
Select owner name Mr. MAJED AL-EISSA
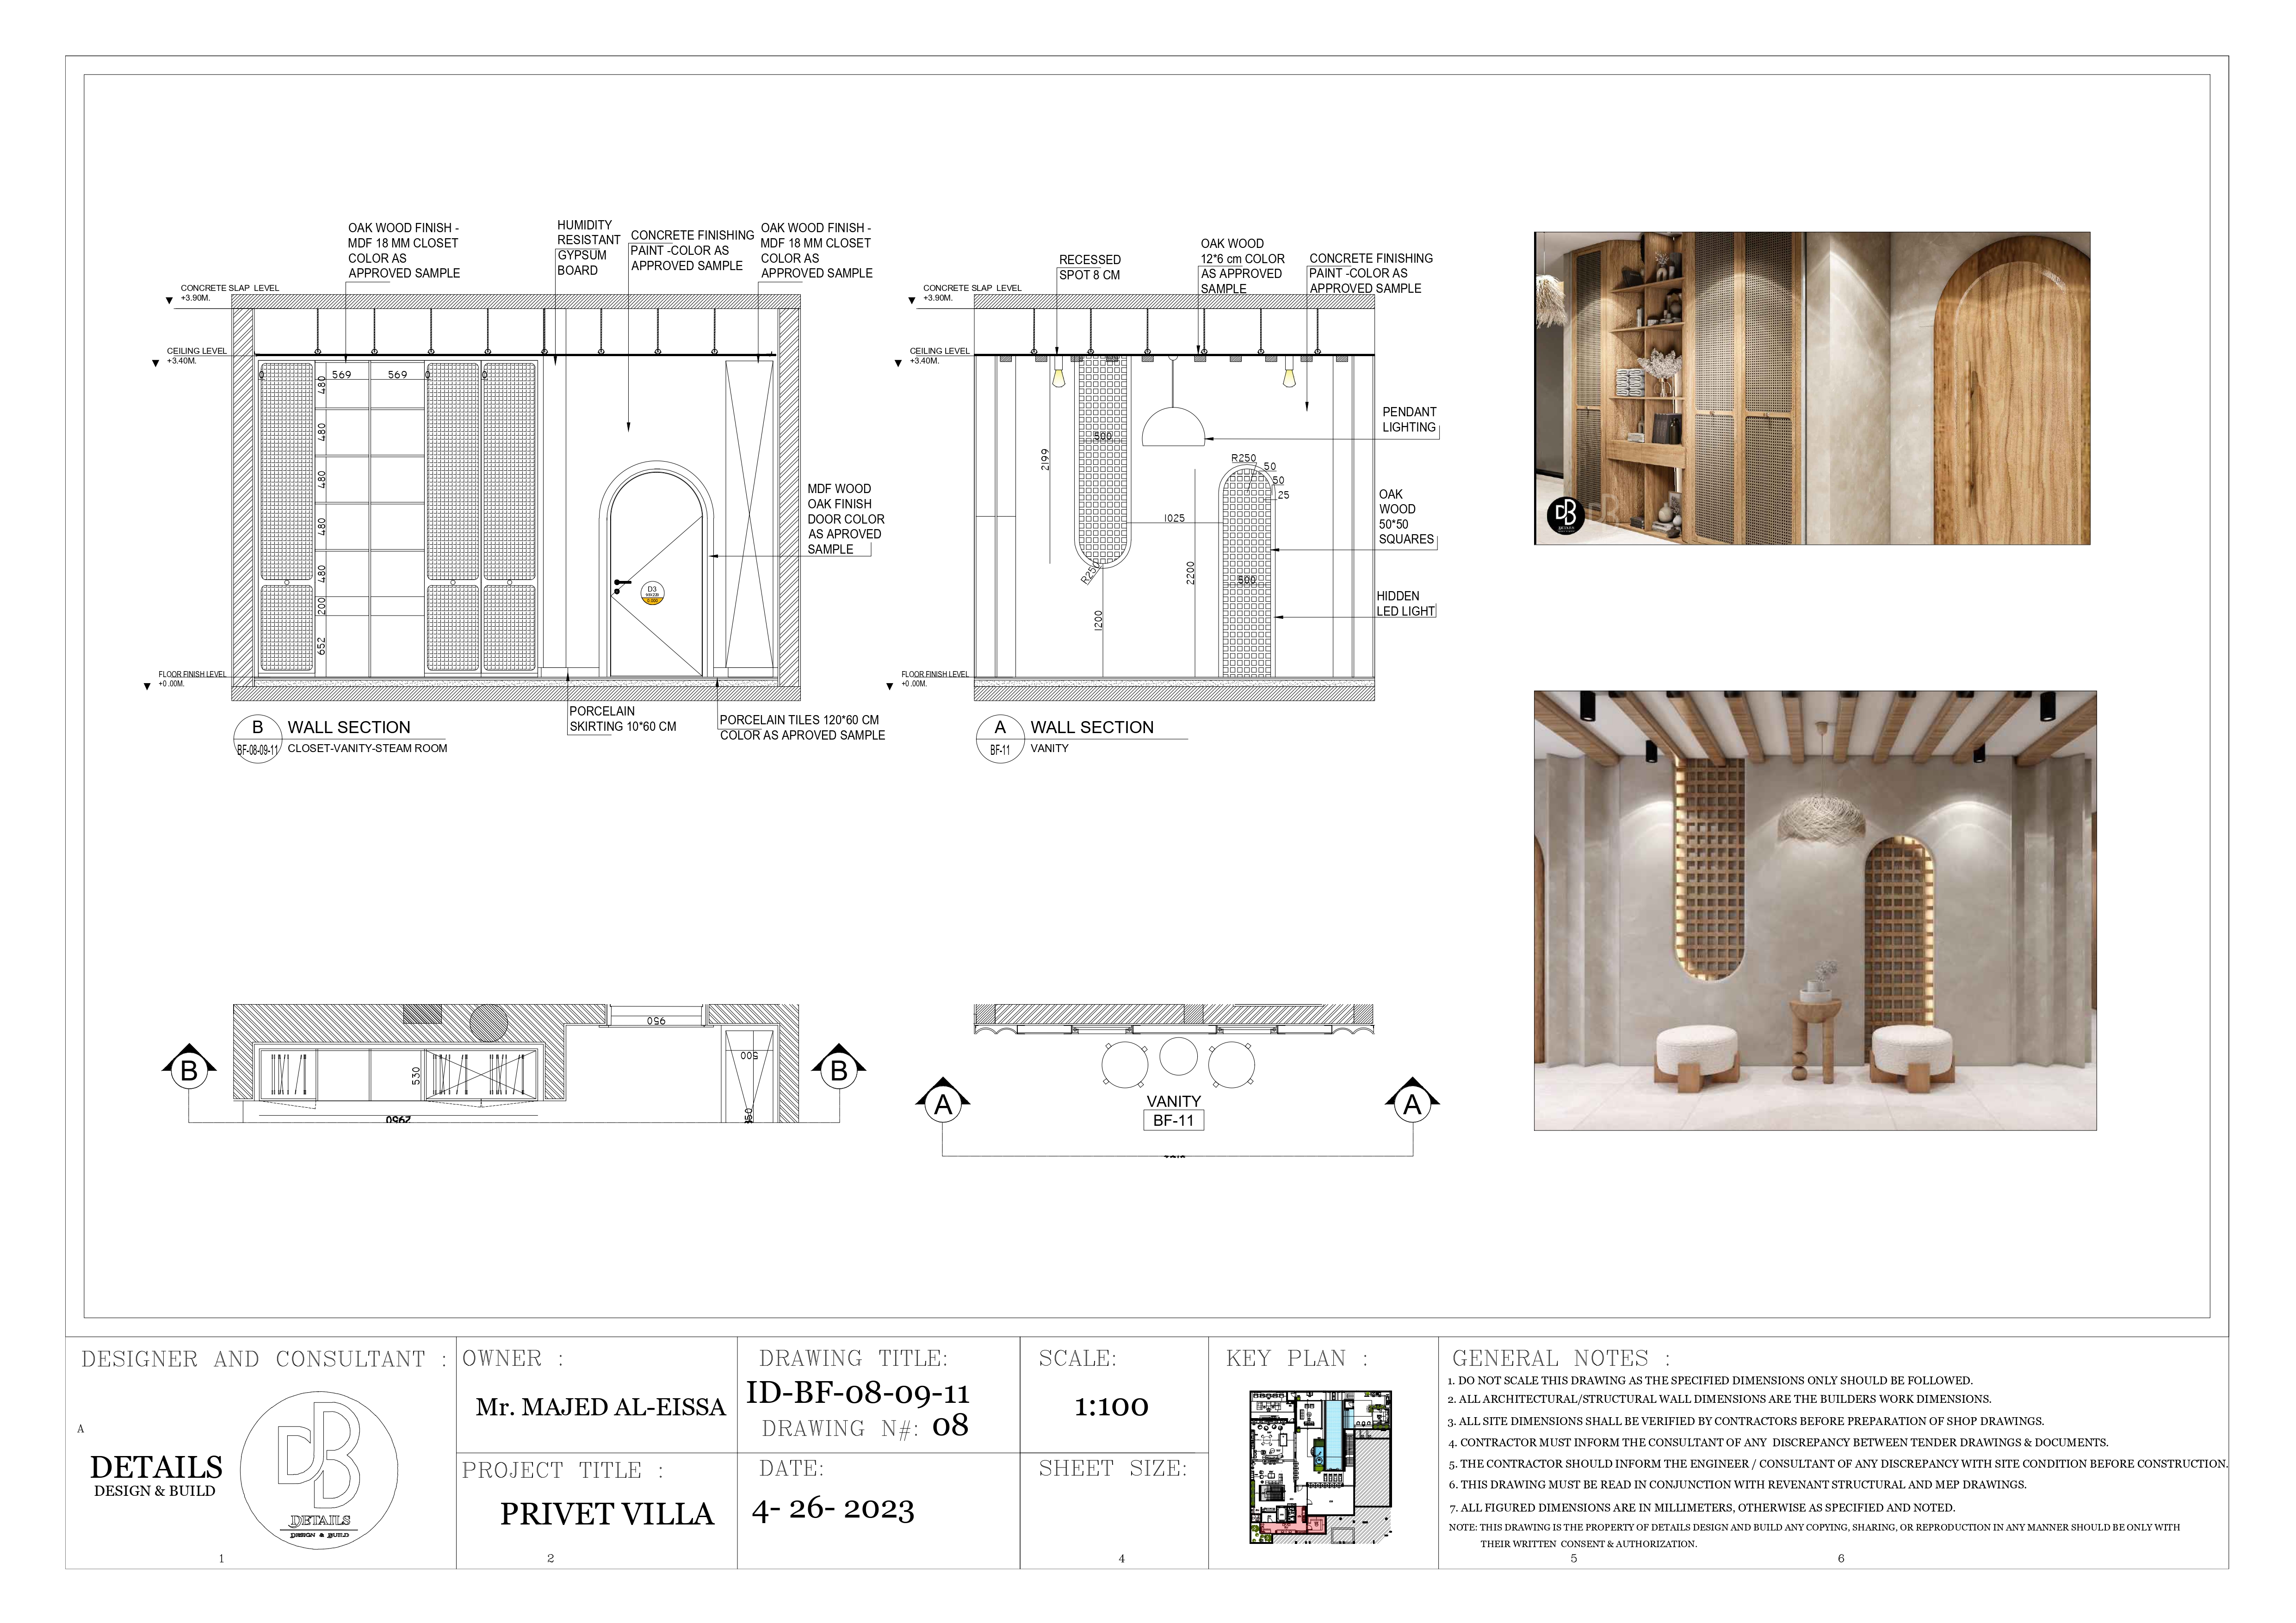tap(600, 1407)
